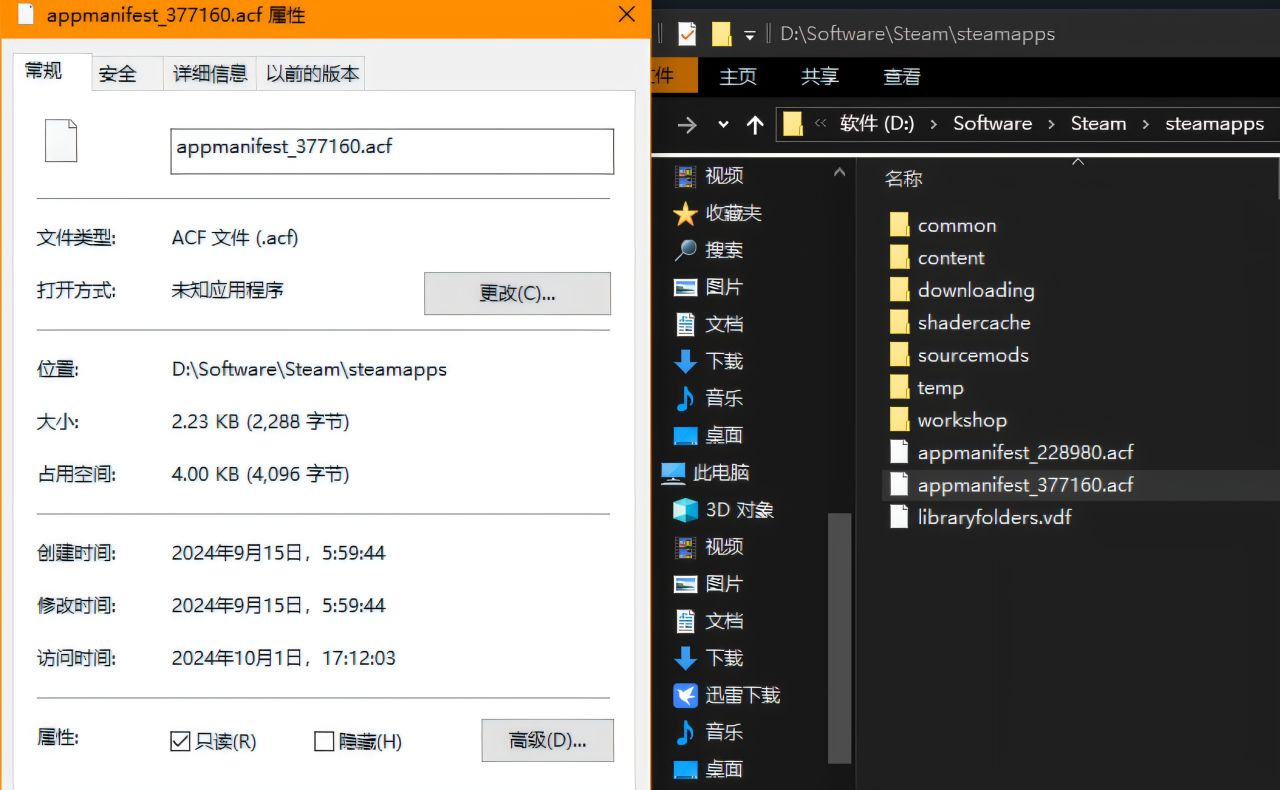
Task: Select the 搜索 magnifier icon in the sidebar
Action: [685, 250]
